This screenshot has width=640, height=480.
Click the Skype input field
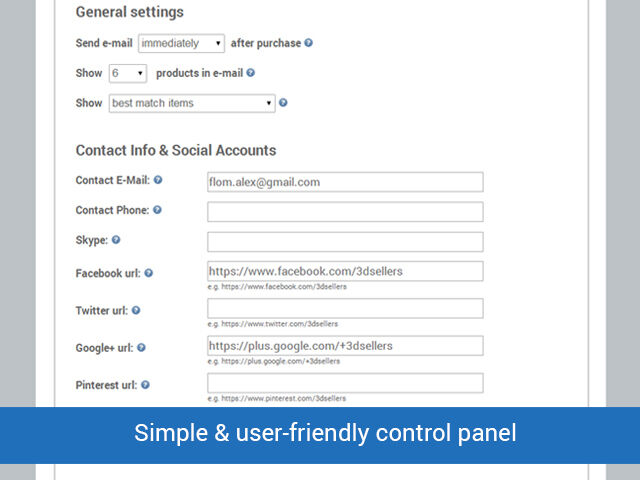[x=345, y=242]
